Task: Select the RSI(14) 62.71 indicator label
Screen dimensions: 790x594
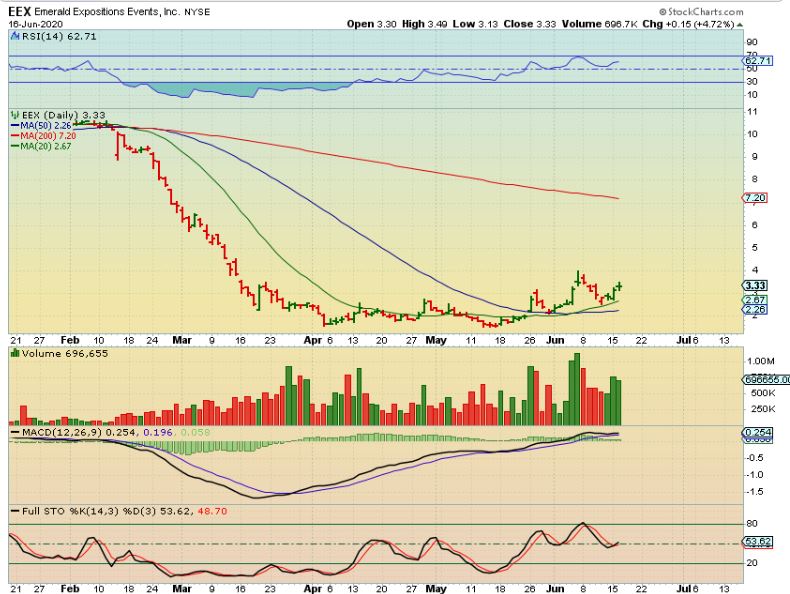Action: [58, 36]
